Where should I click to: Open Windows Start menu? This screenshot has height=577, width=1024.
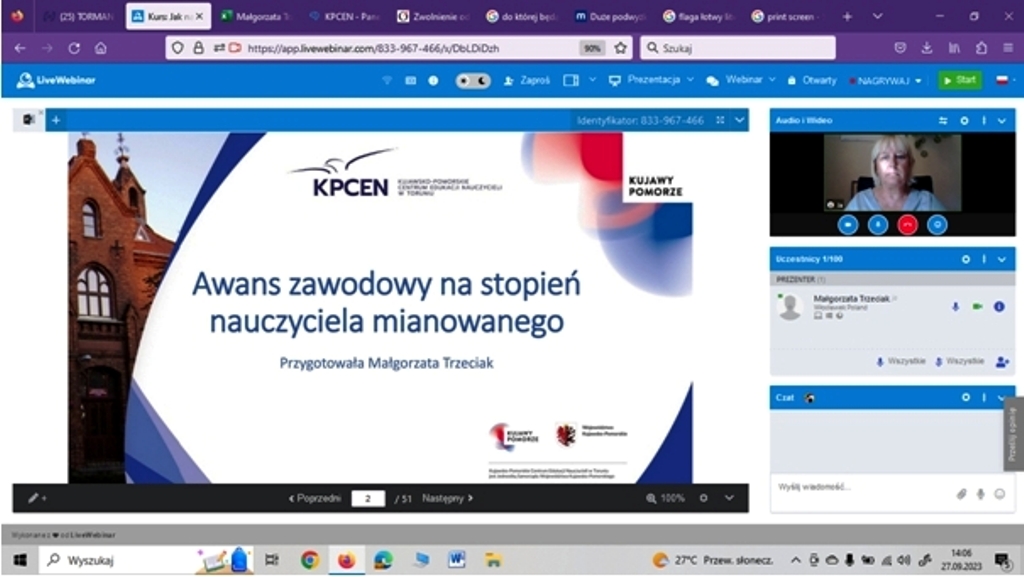[x=20, y=560]
